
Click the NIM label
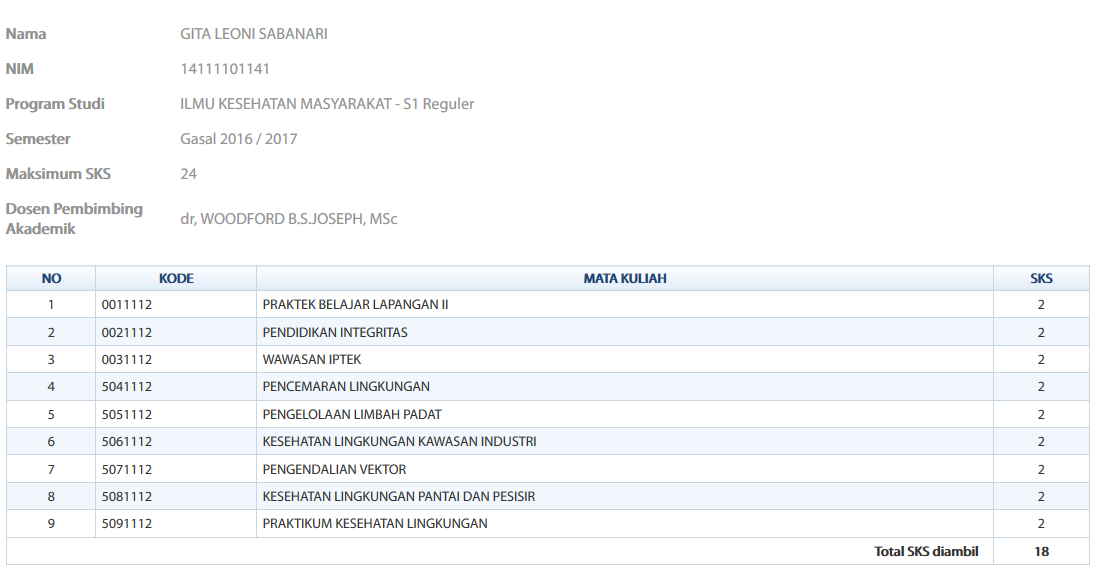[x=20, y=69]
